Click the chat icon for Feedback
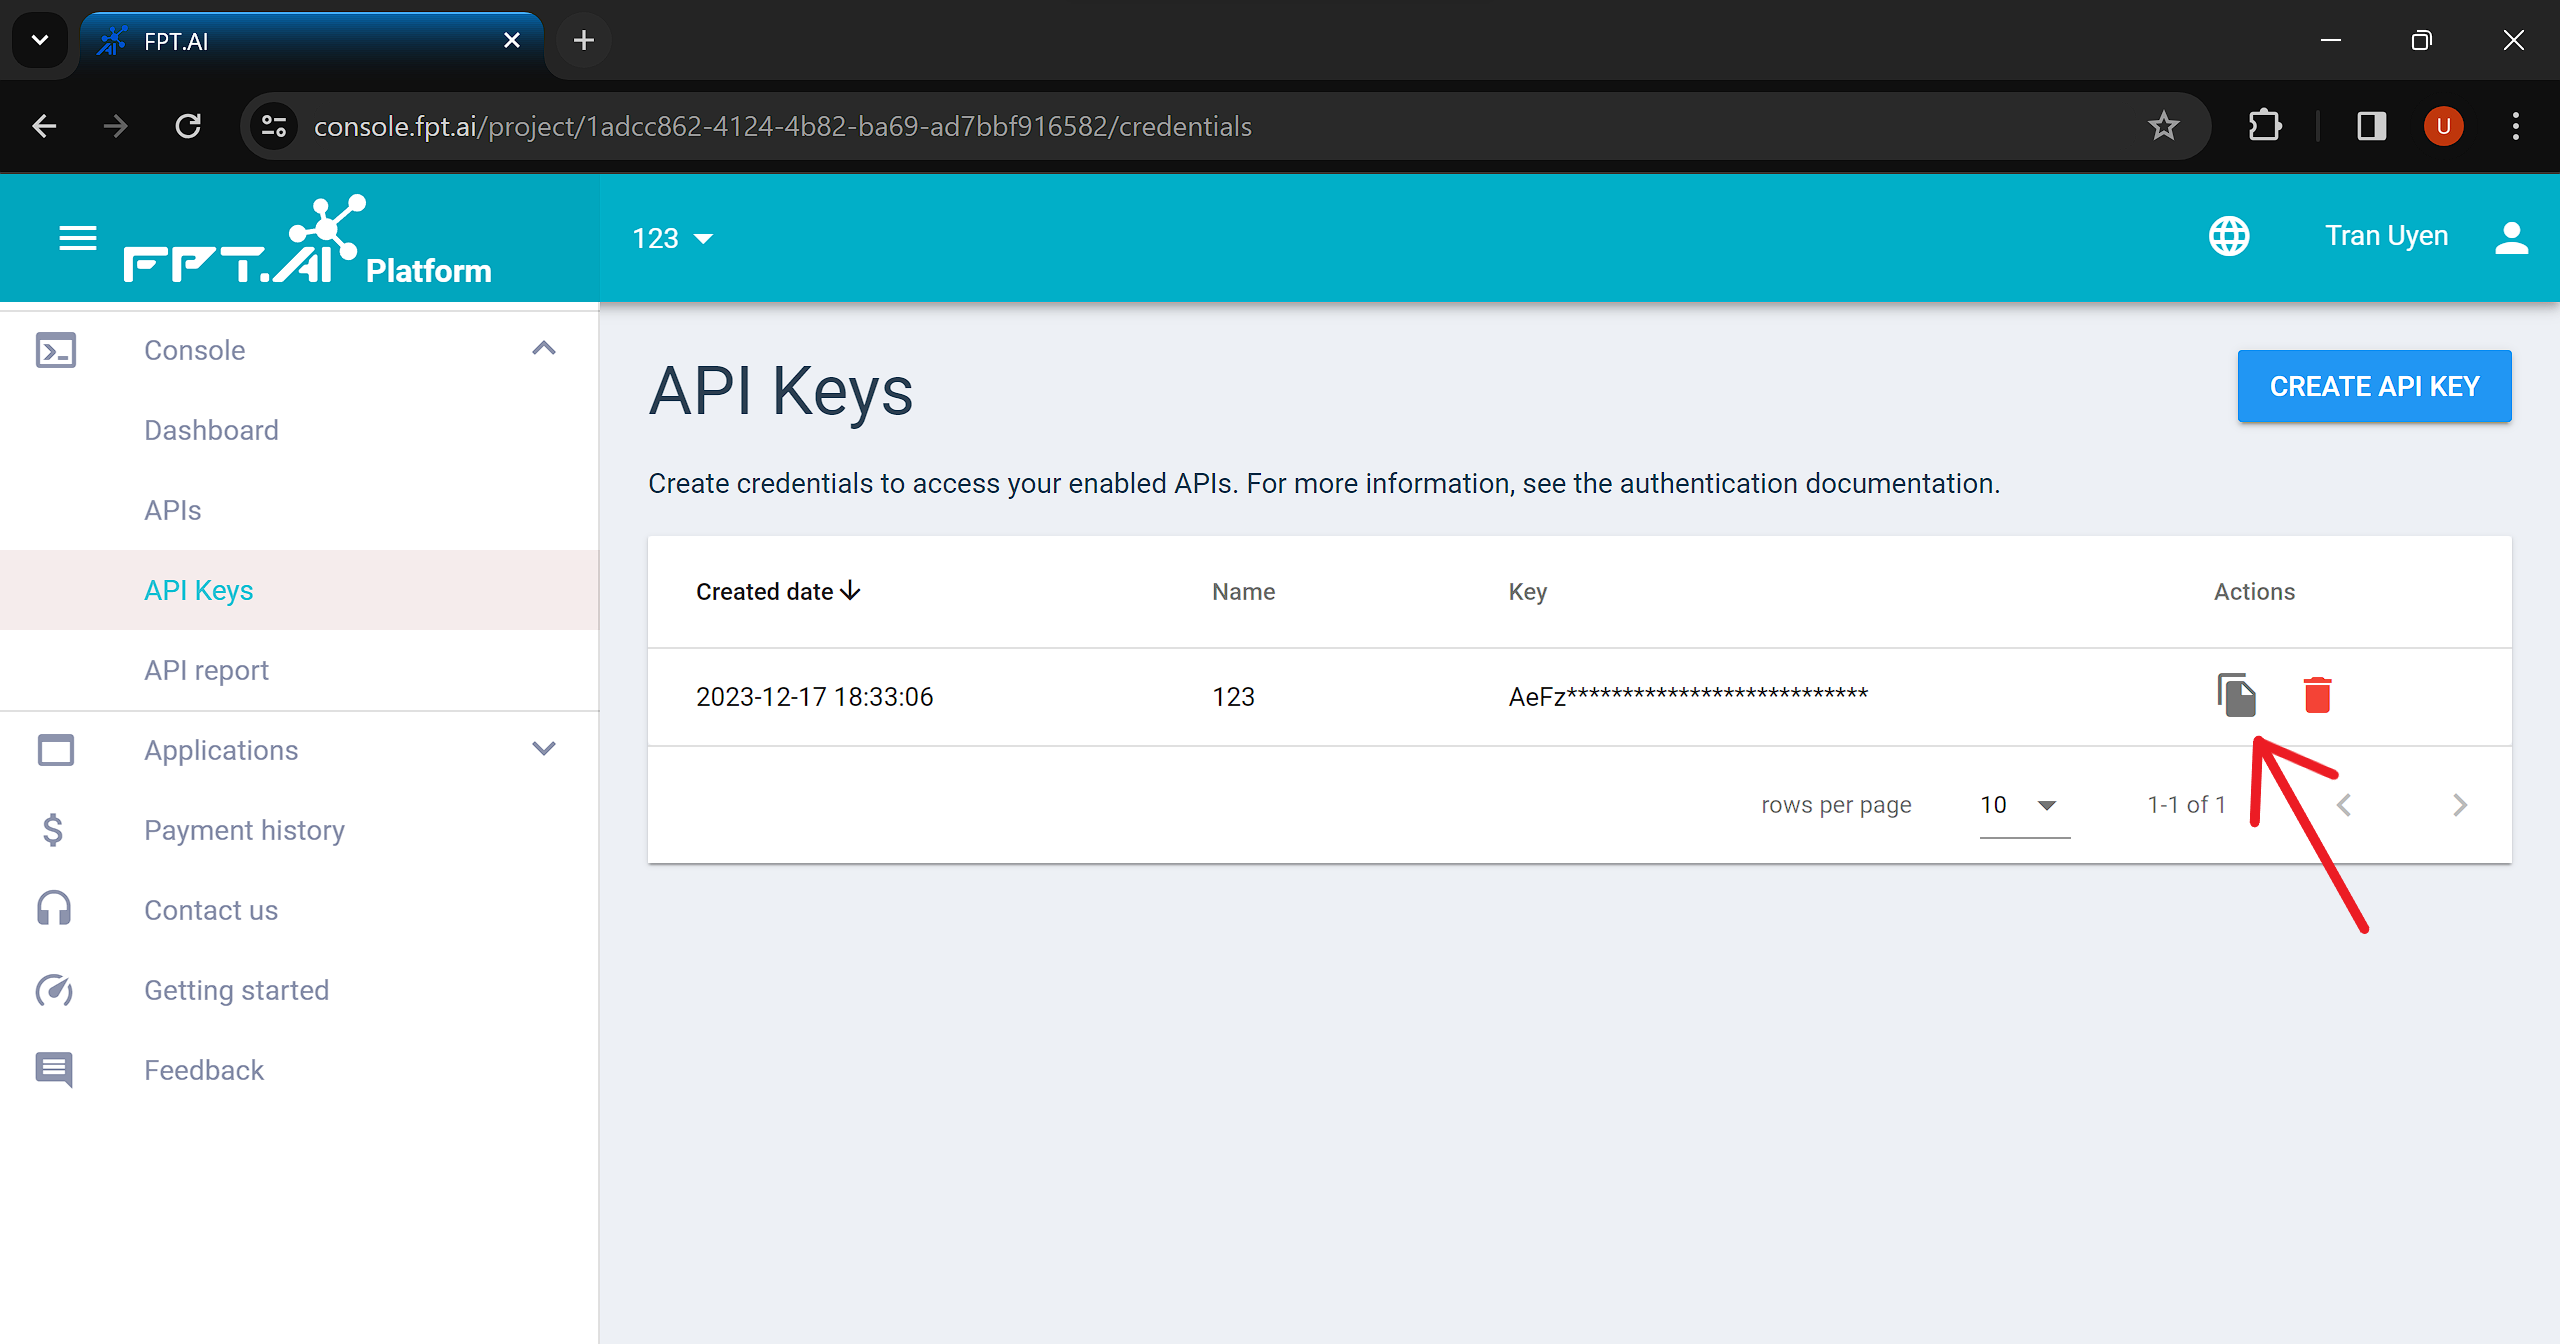The image size is (2560, 1344). (x=54, y=1069)
